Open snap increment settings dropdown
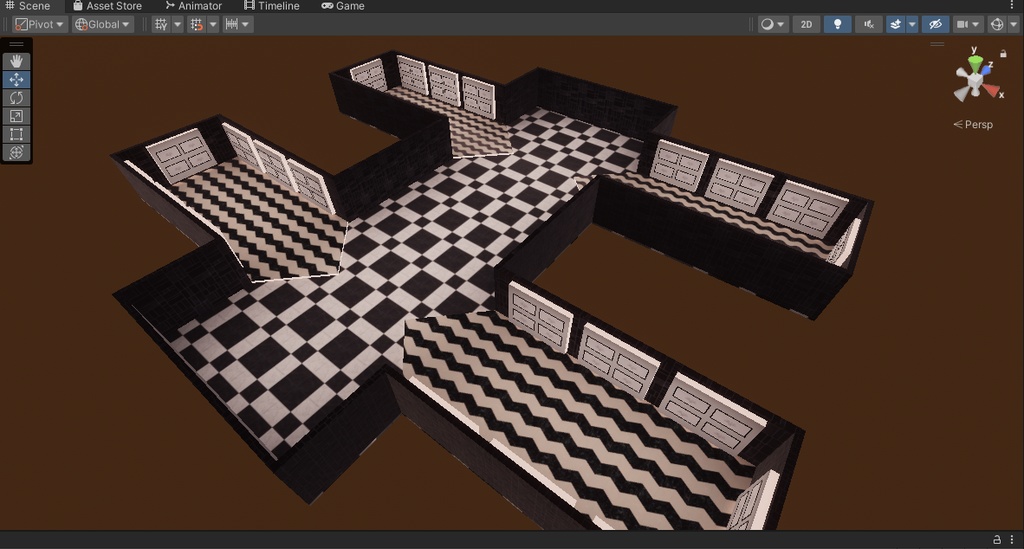 click(237, 24)
